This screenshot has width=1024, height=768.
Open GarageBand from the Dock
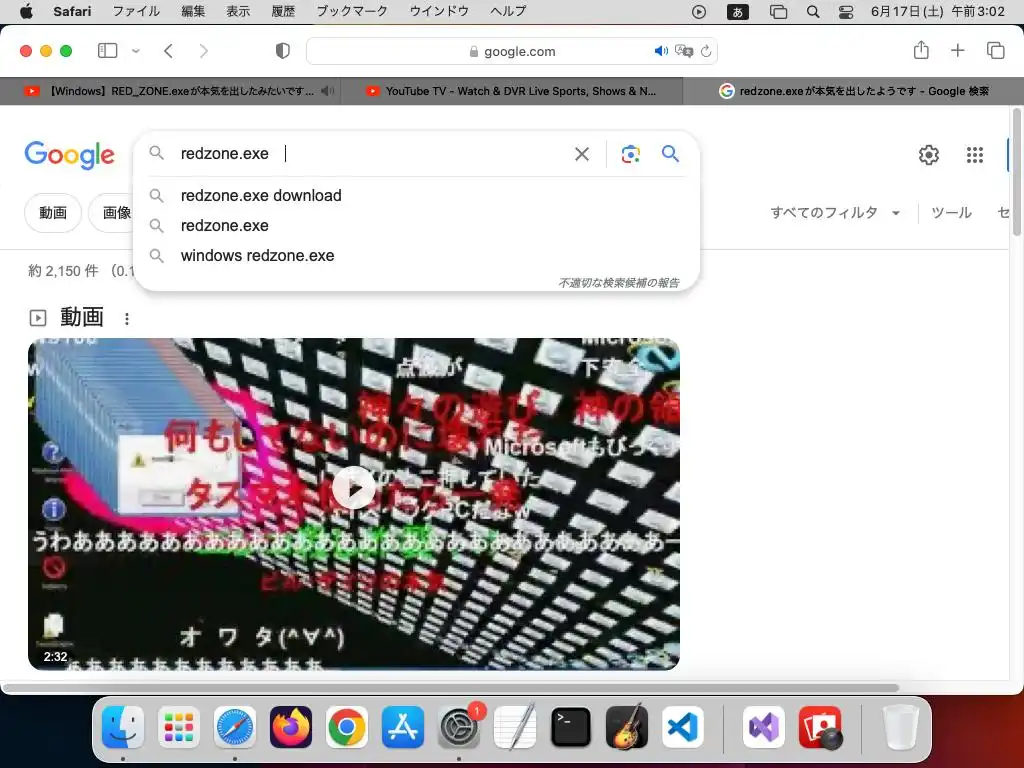[627, 728]
